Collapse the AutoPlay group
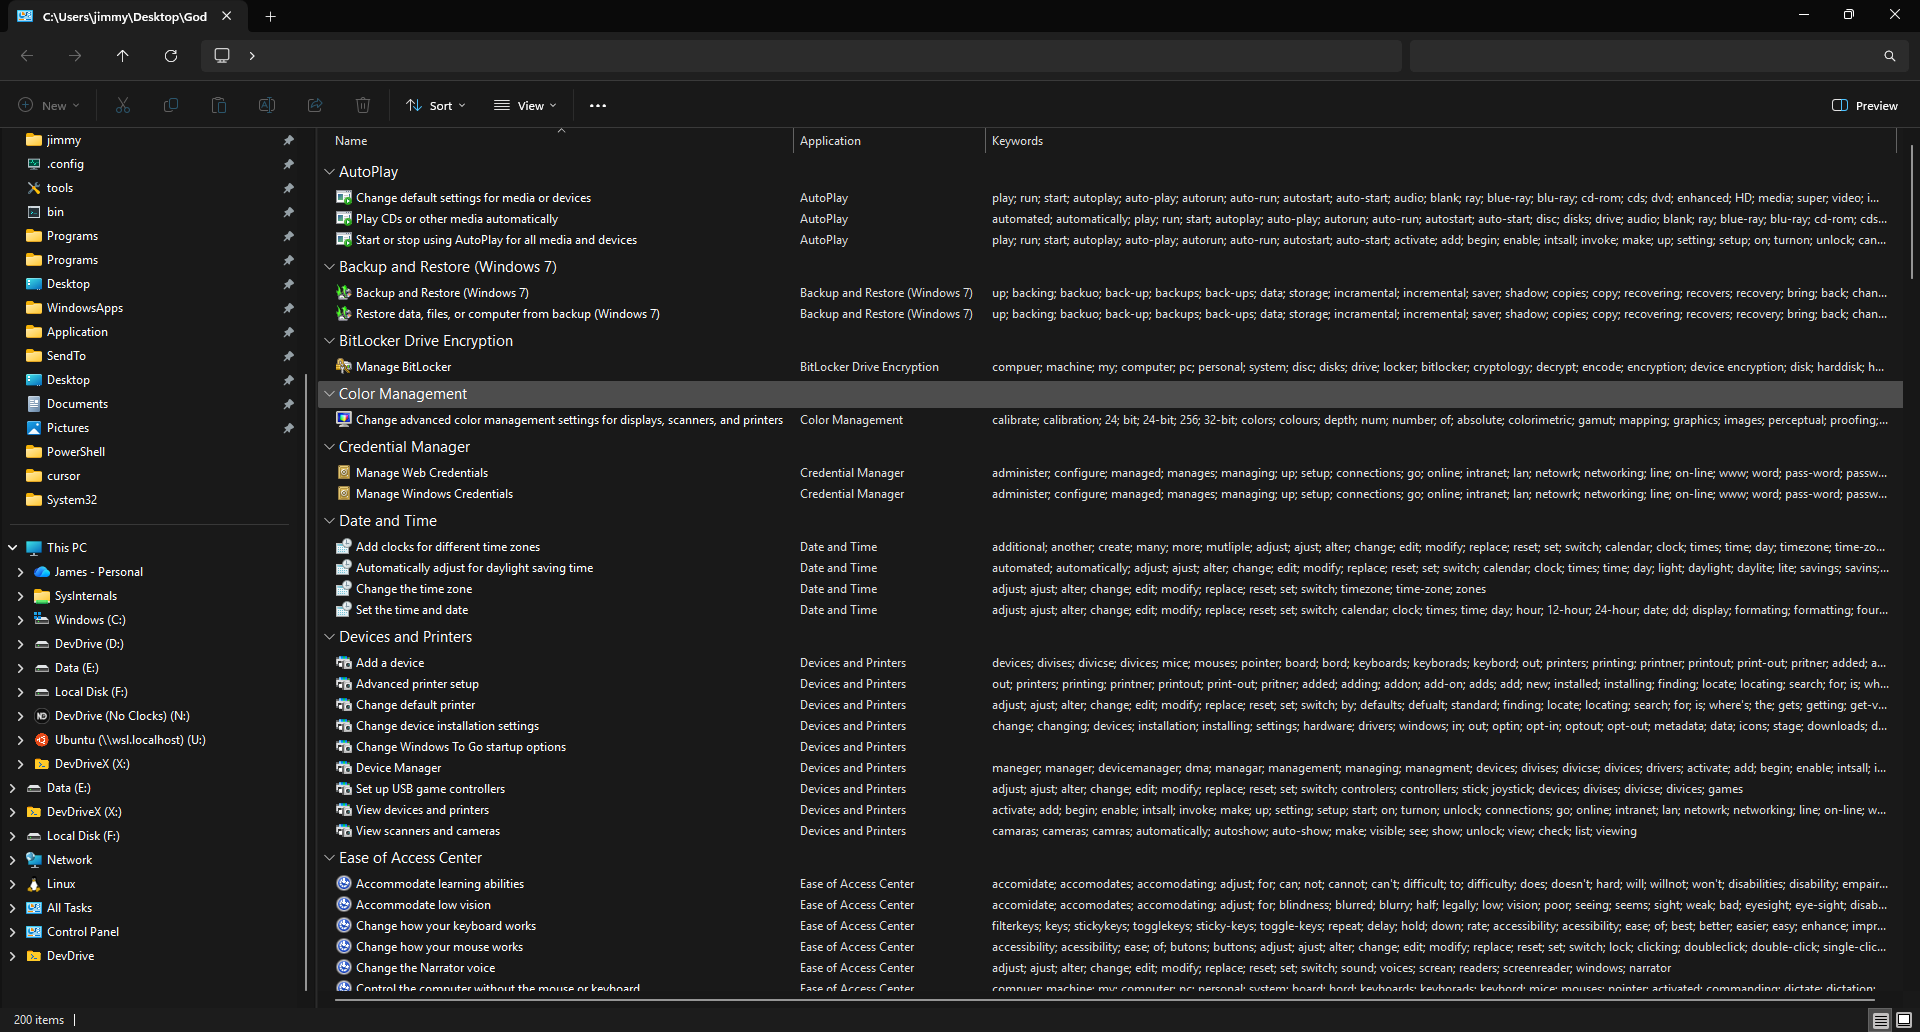Viewport: 1920px width, 1032px height. [329, 172]
